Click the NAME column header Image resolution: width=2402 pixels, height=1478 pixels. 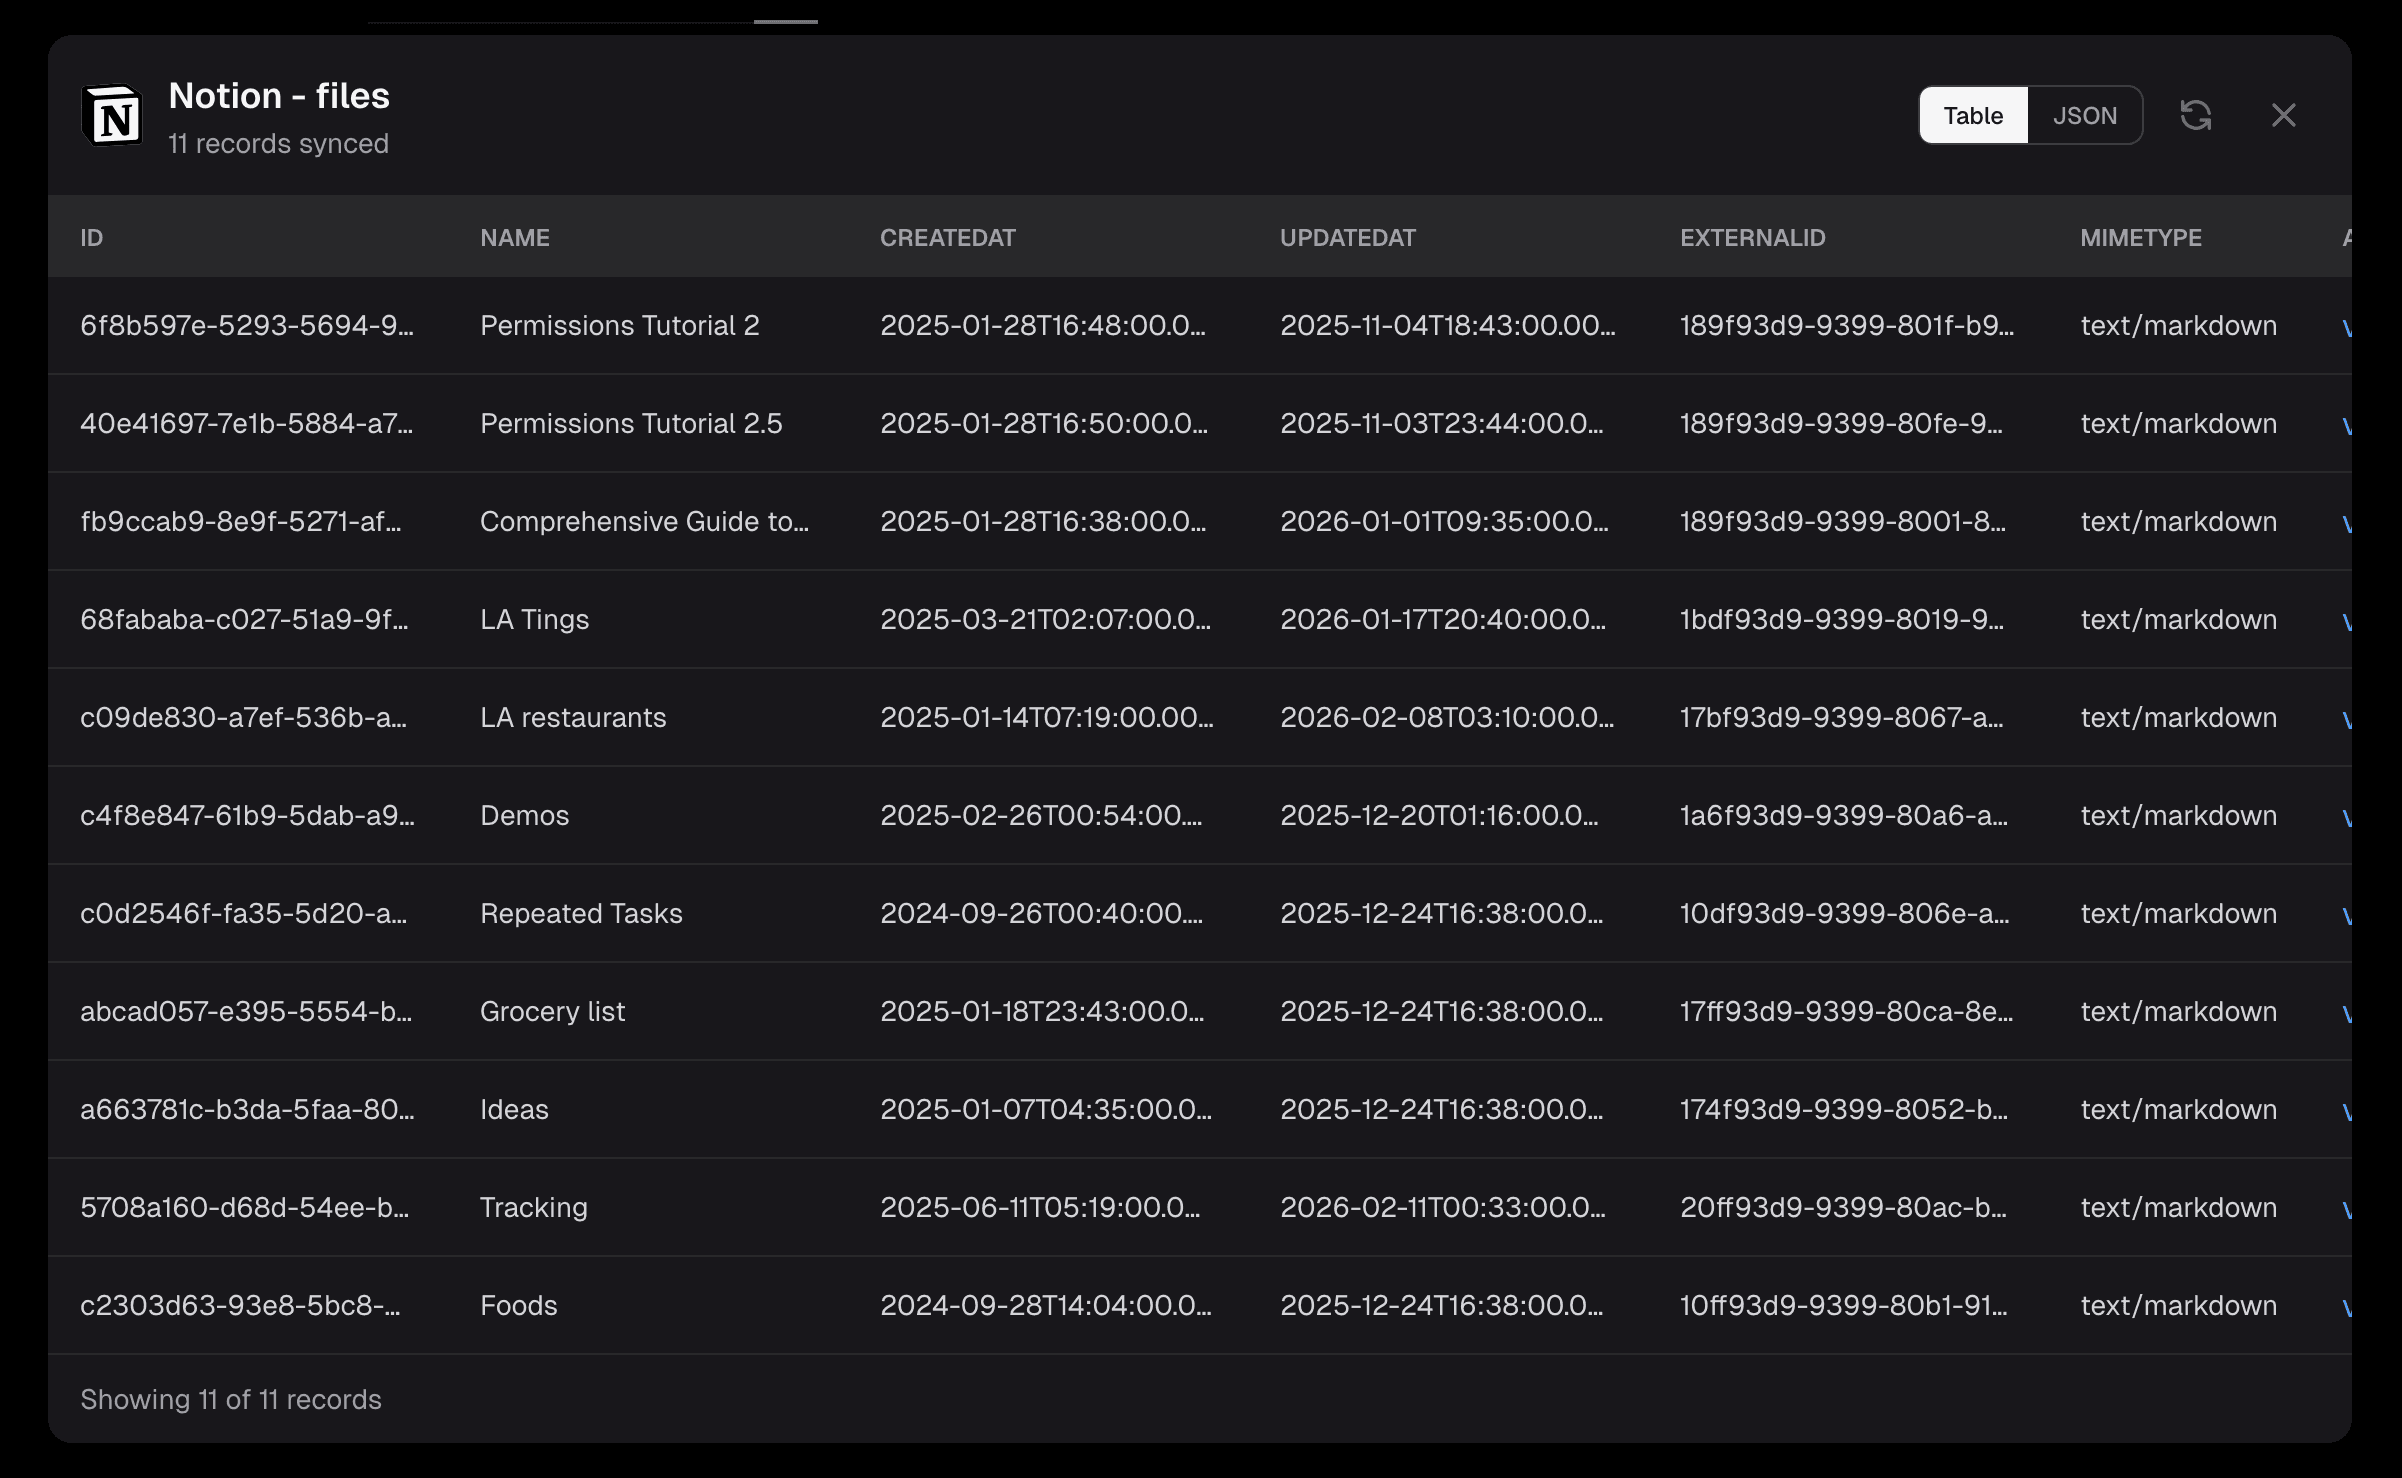[x=514, y=238]
